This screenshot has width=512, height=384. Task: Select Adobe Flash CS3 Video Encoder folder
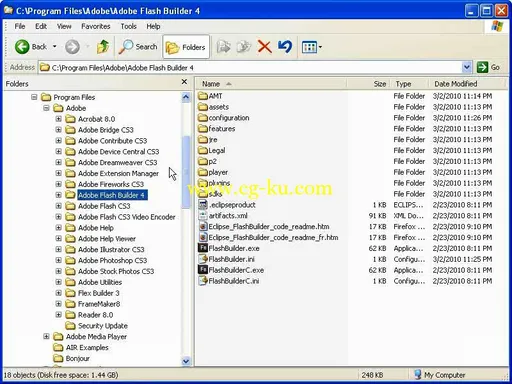126,217
